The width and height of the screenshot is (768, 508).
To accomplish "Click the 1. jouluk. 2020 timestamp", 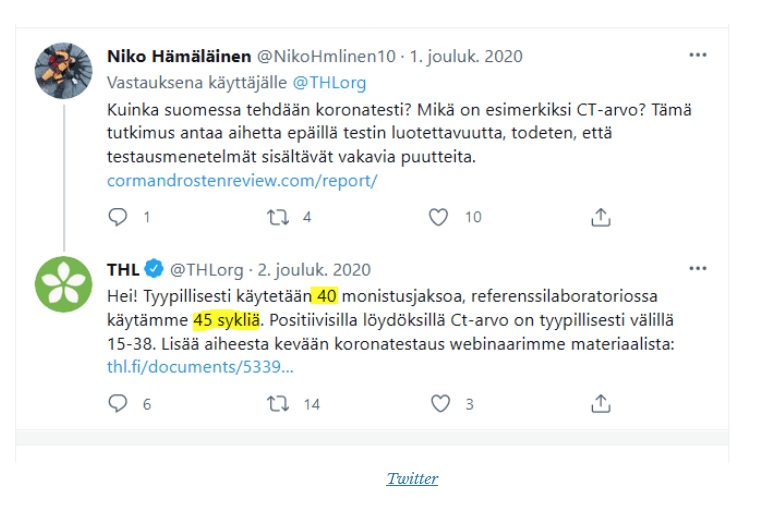I will tap(465, 57).
